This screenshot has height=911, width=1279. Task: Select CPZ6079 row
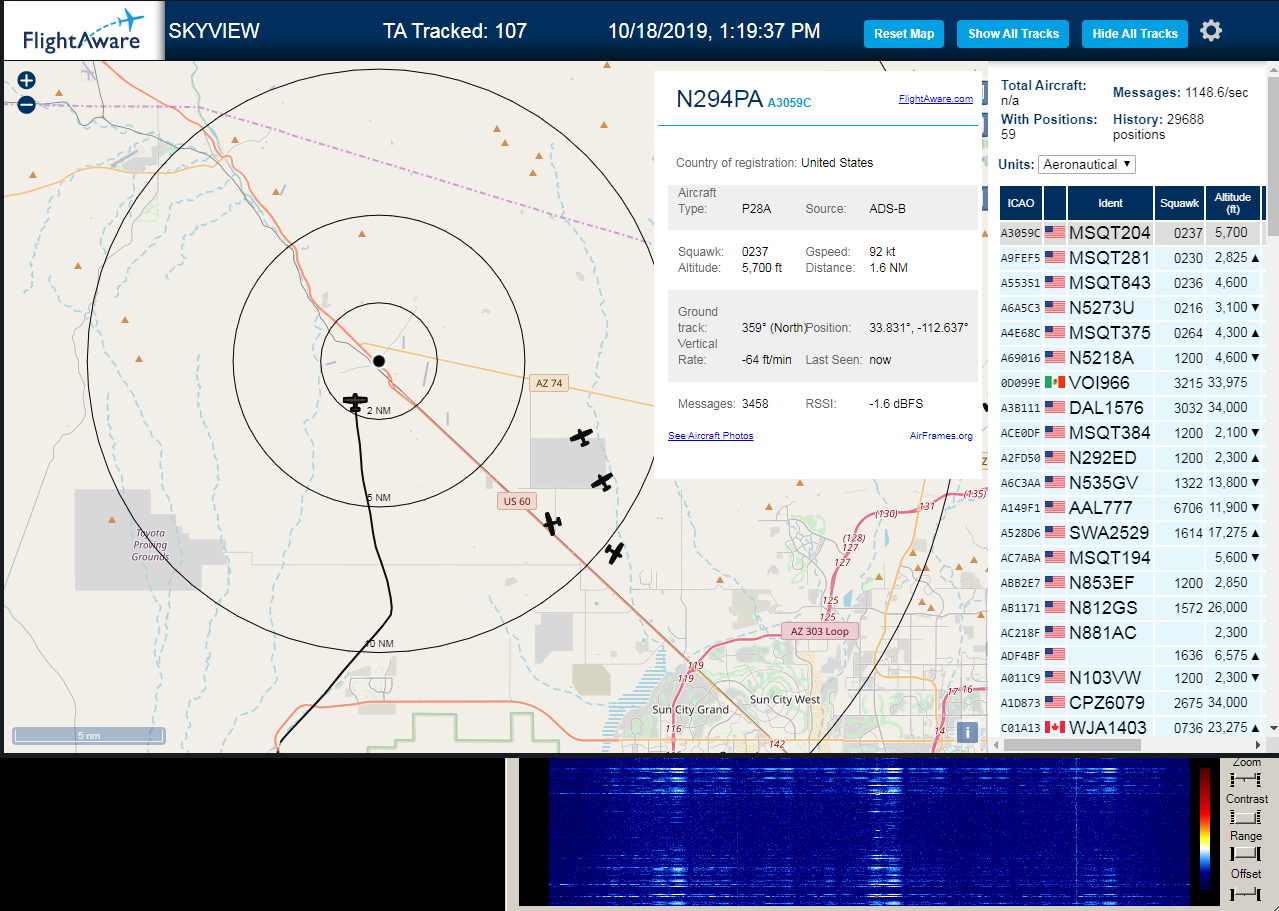click(1132, 703)
